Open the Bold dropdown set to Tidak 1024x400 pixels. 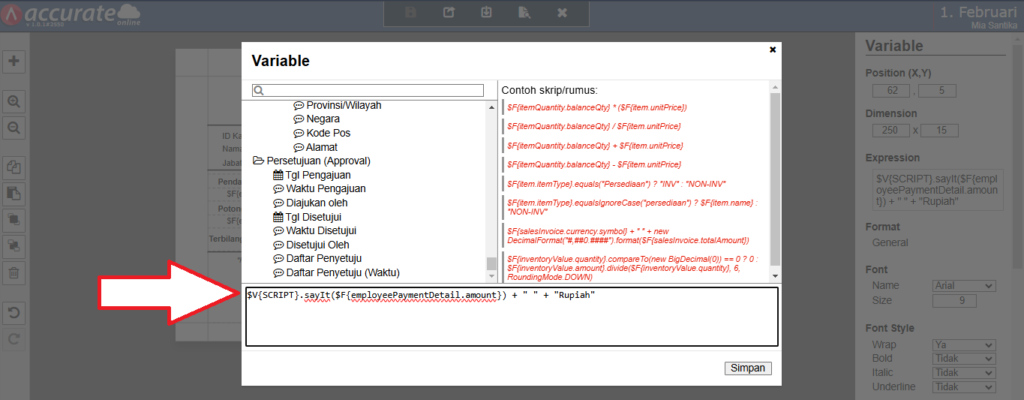(954, 358)
